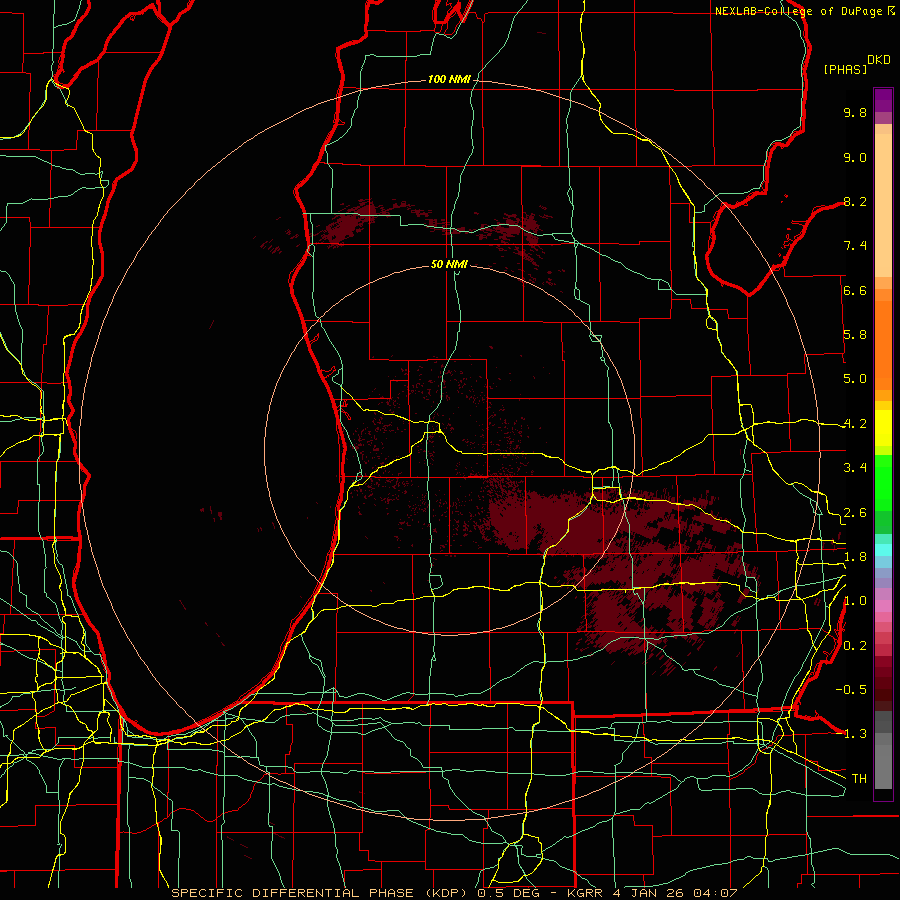Screen dimensions: 900x900
Task: Select the 100 NMI range ring label
Action: point(449,79)
